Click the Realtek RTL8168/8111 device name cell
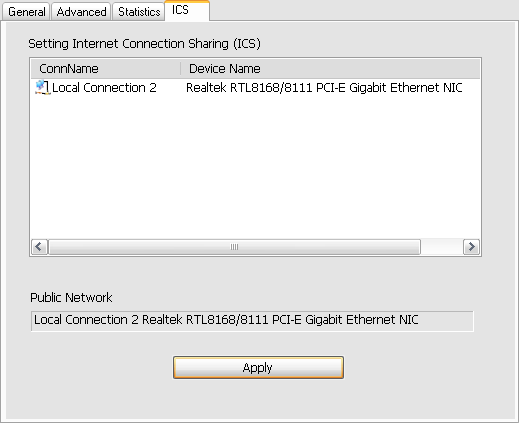Screen dimensions: 519x423 click(x=324, y=88)
